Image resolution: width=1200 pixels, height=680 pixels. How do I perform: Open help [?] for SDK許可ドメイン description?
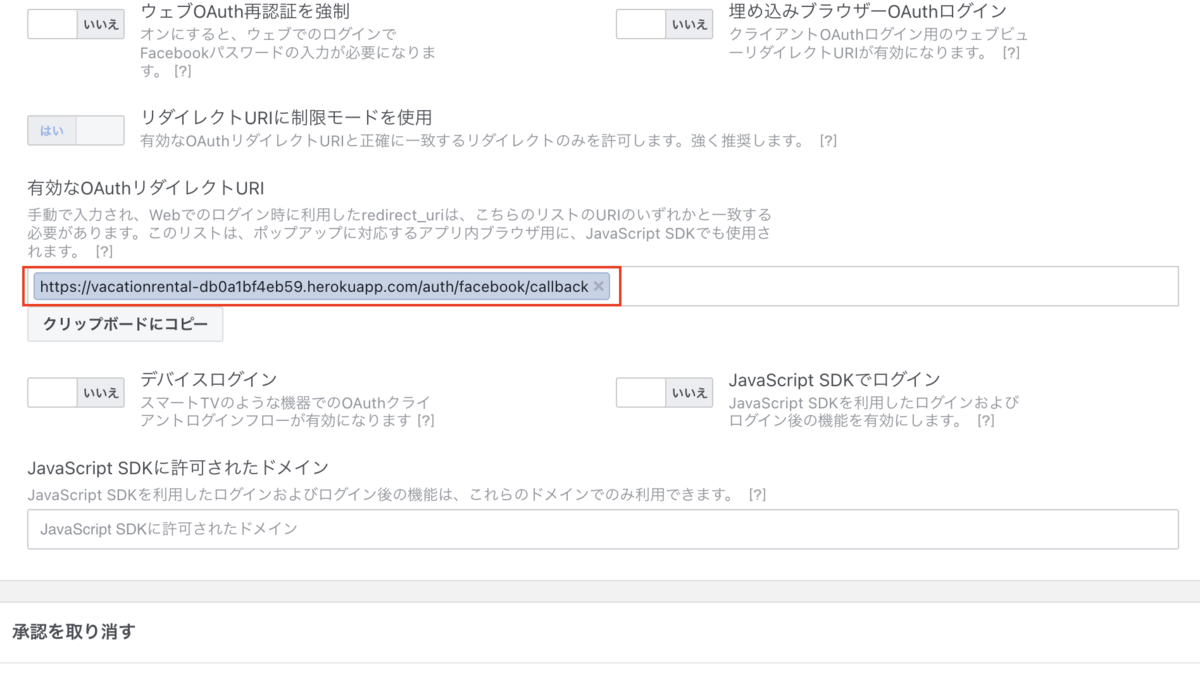(757, 495)
